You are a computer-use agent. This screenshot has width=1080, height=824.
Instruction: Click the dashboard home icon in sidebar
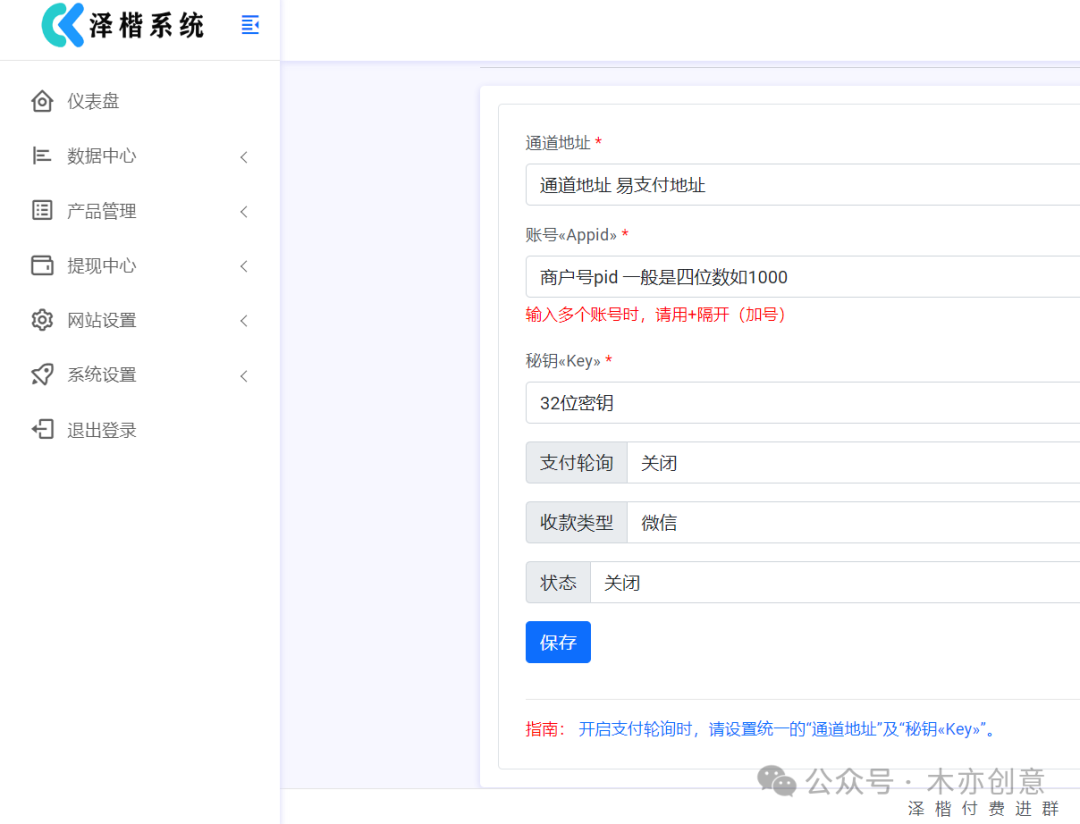coord(41,100)
